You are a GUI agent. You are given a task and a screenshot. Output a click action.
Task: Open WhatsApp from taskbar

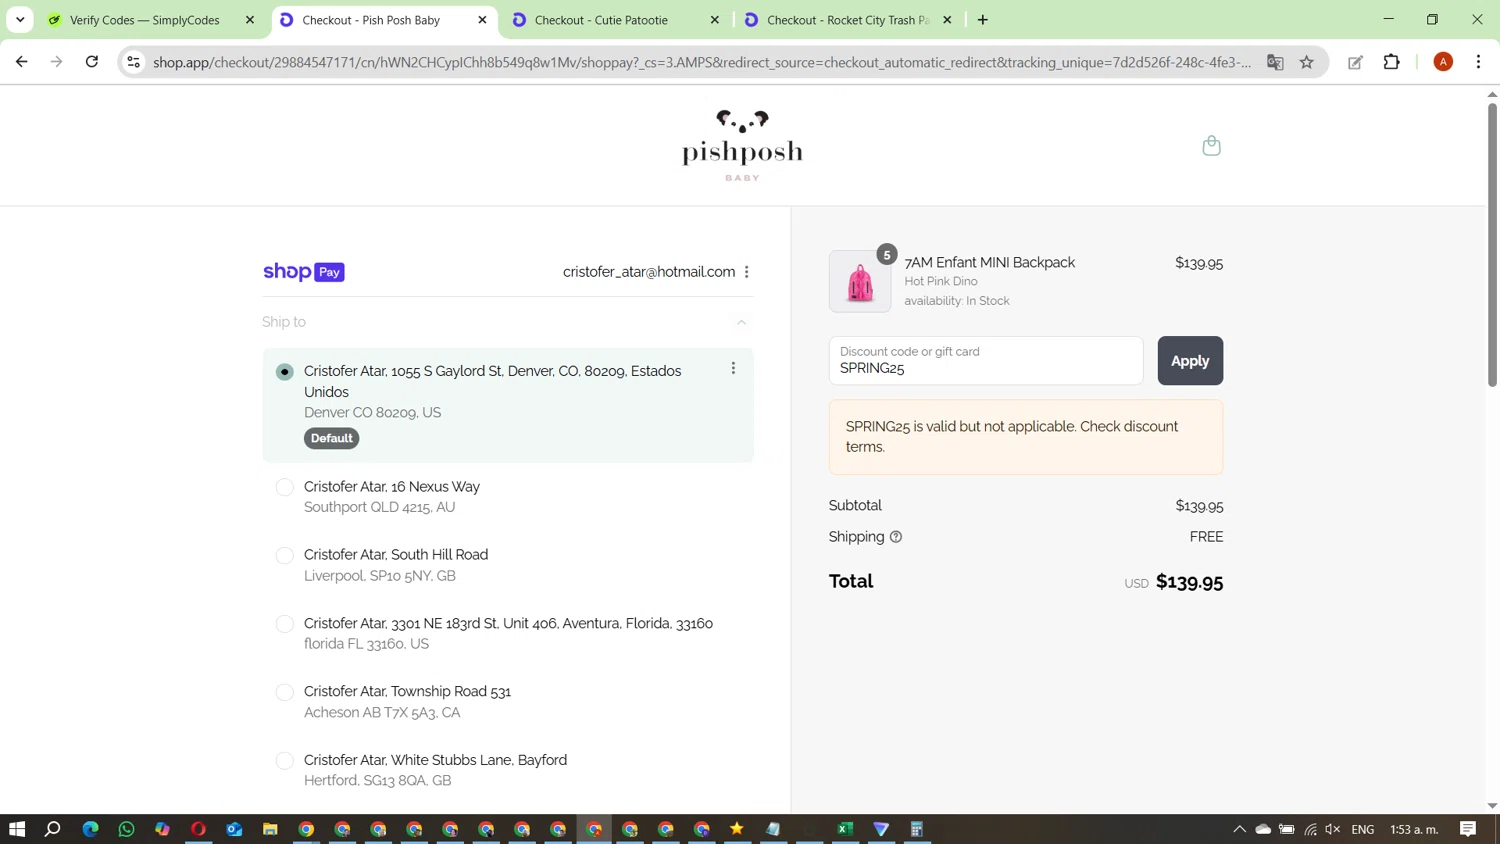click(x=126, y=829)
